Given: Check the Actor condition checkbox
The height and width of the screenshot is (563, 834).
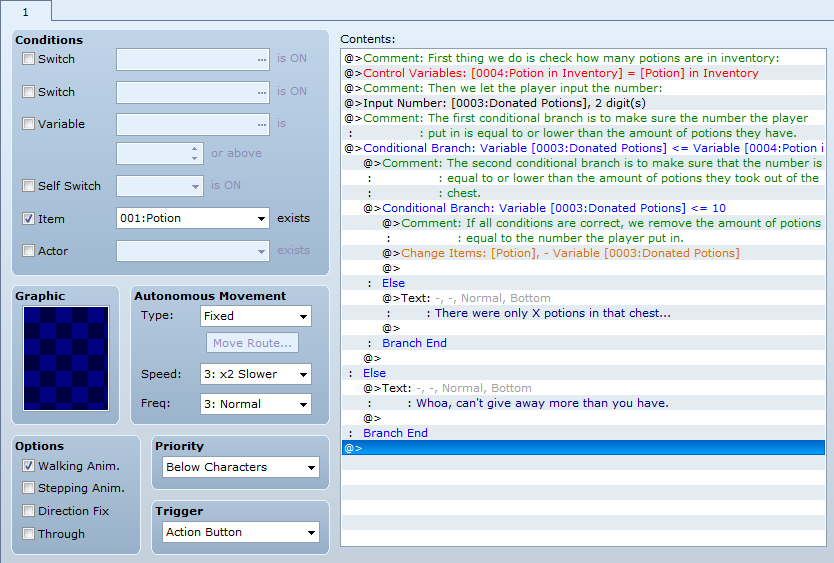Looking at the screenshot, I should 29,251.
